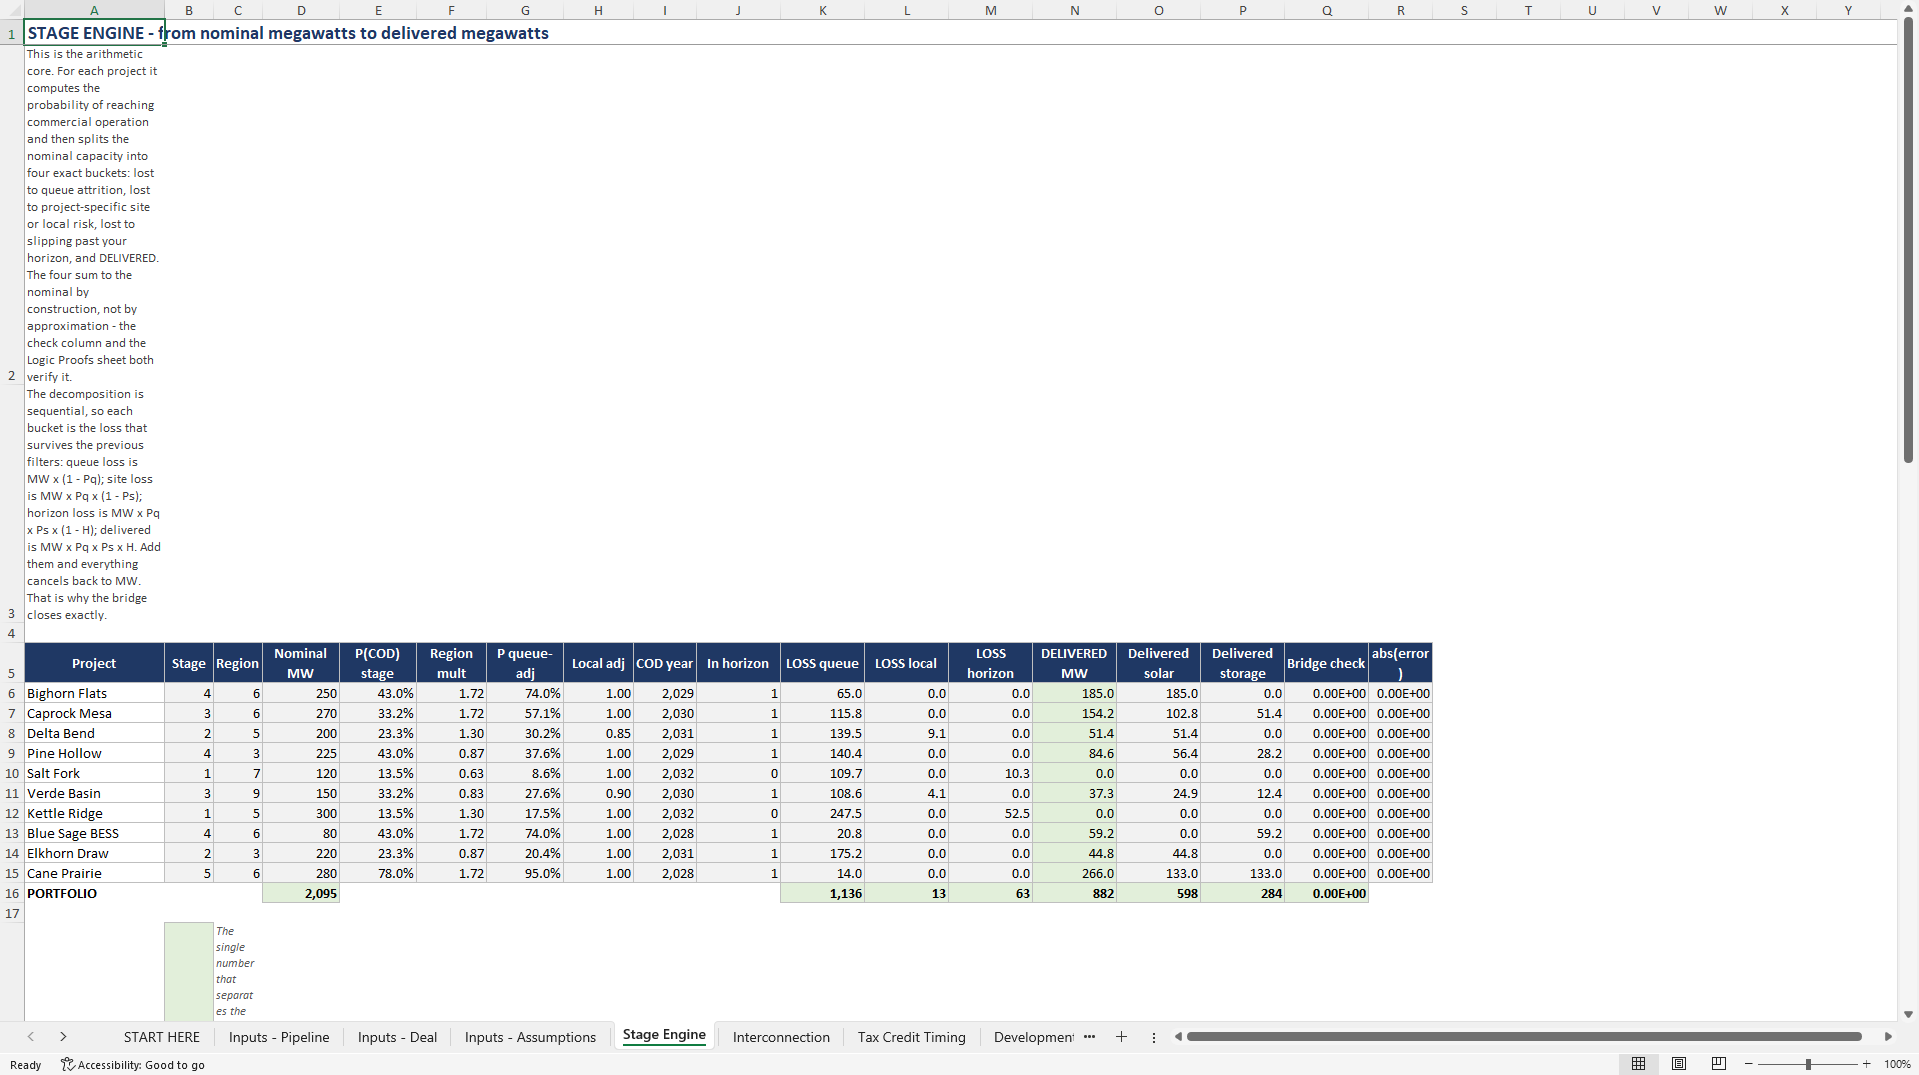Screen dimensions: 1919x1075
Task: Select column A header
Action: click(x=94, y=10)
